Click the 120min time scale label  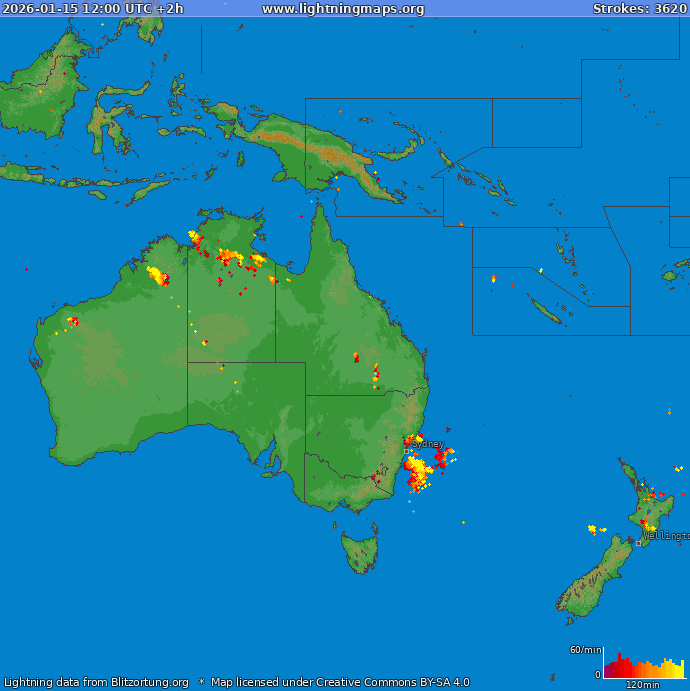tap(643, 685)
